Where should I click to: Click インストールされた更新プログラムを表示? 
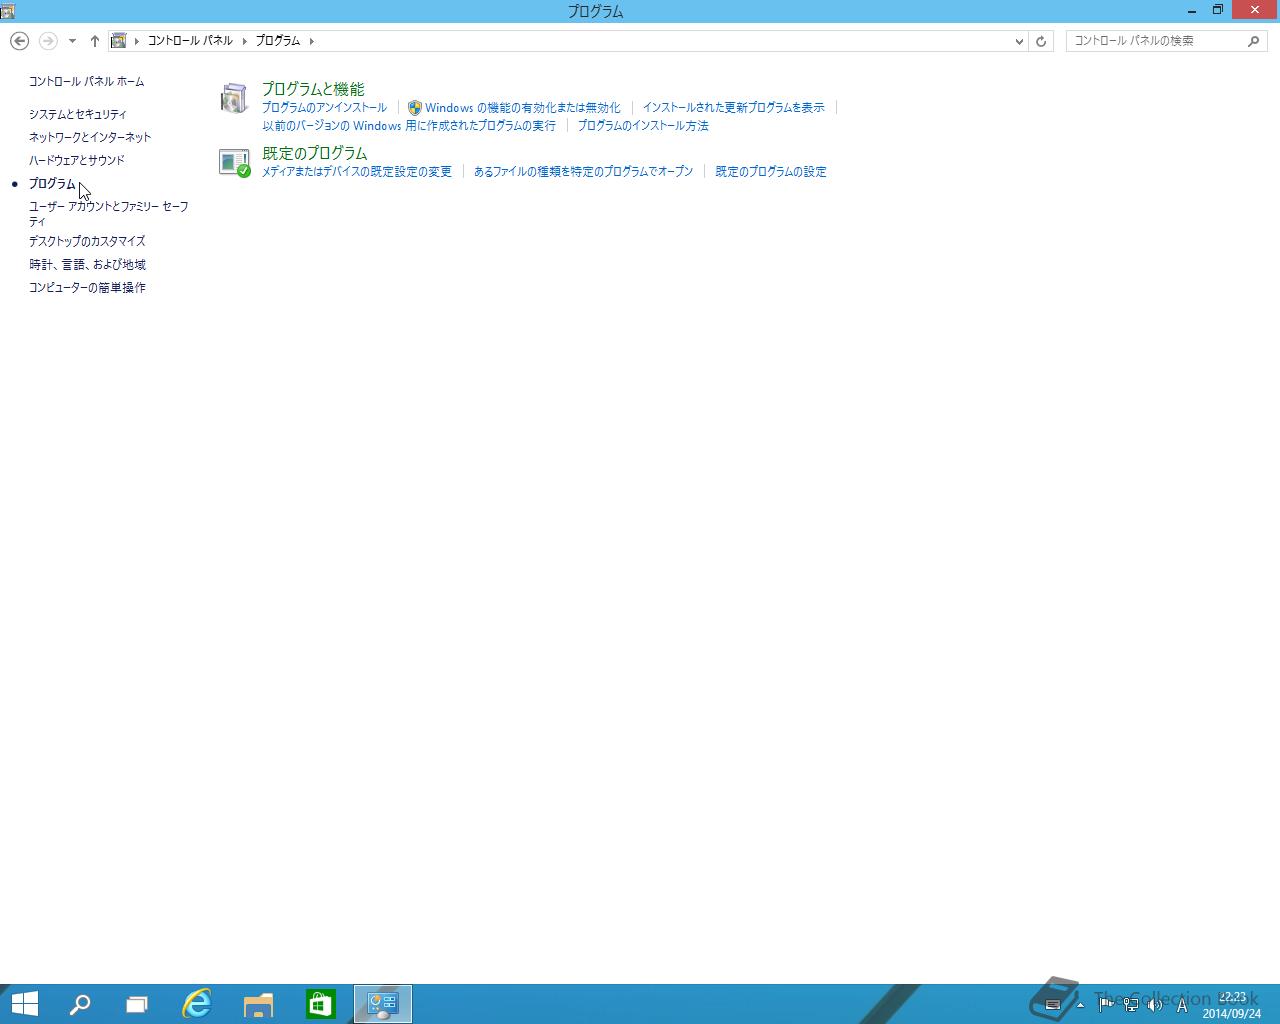pyautogui.click(x=733, y=108)
